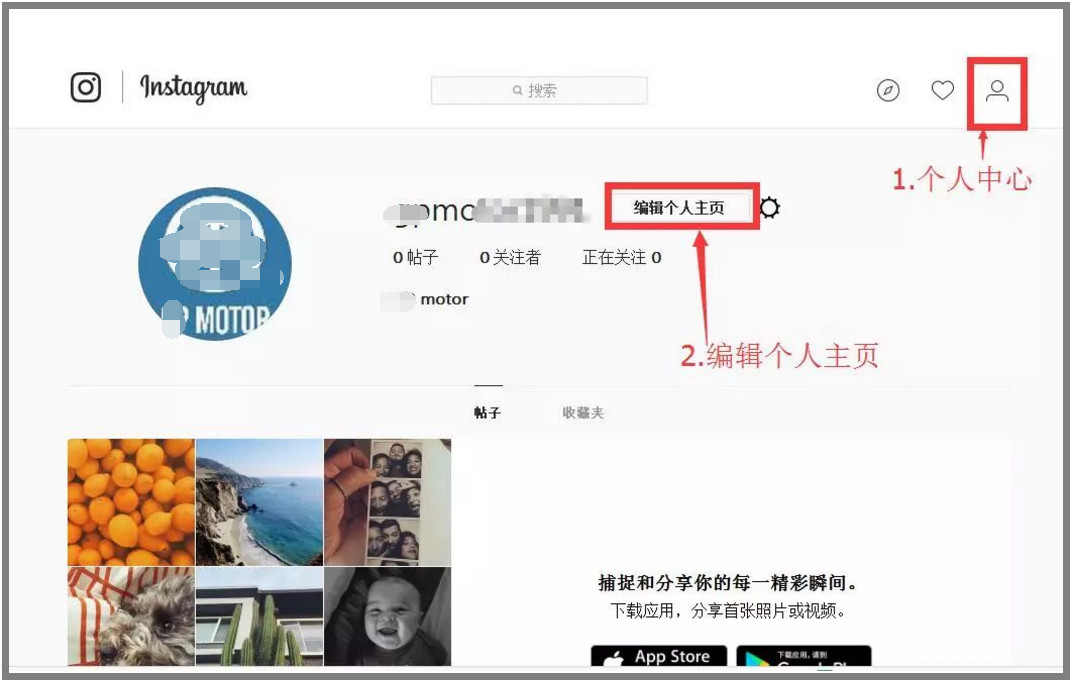Click the App Store download badge
This screenshot has width=1075, height=683.
tap(658, 656)
